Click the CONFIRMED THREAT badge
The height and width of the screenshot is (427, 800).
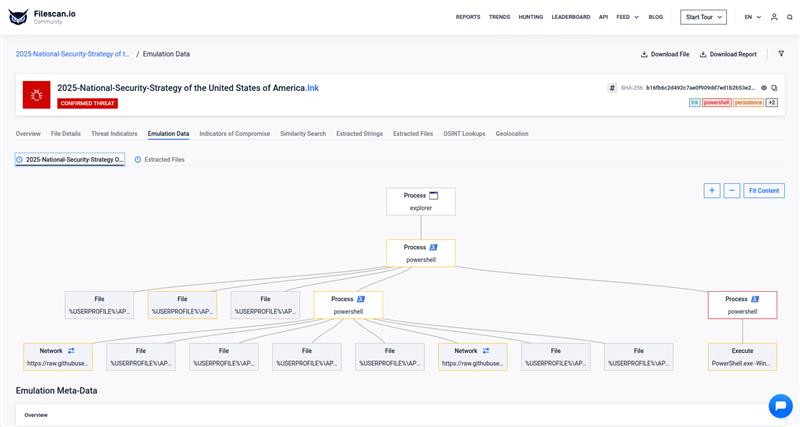pyautogui.click(x=88, y=103)
